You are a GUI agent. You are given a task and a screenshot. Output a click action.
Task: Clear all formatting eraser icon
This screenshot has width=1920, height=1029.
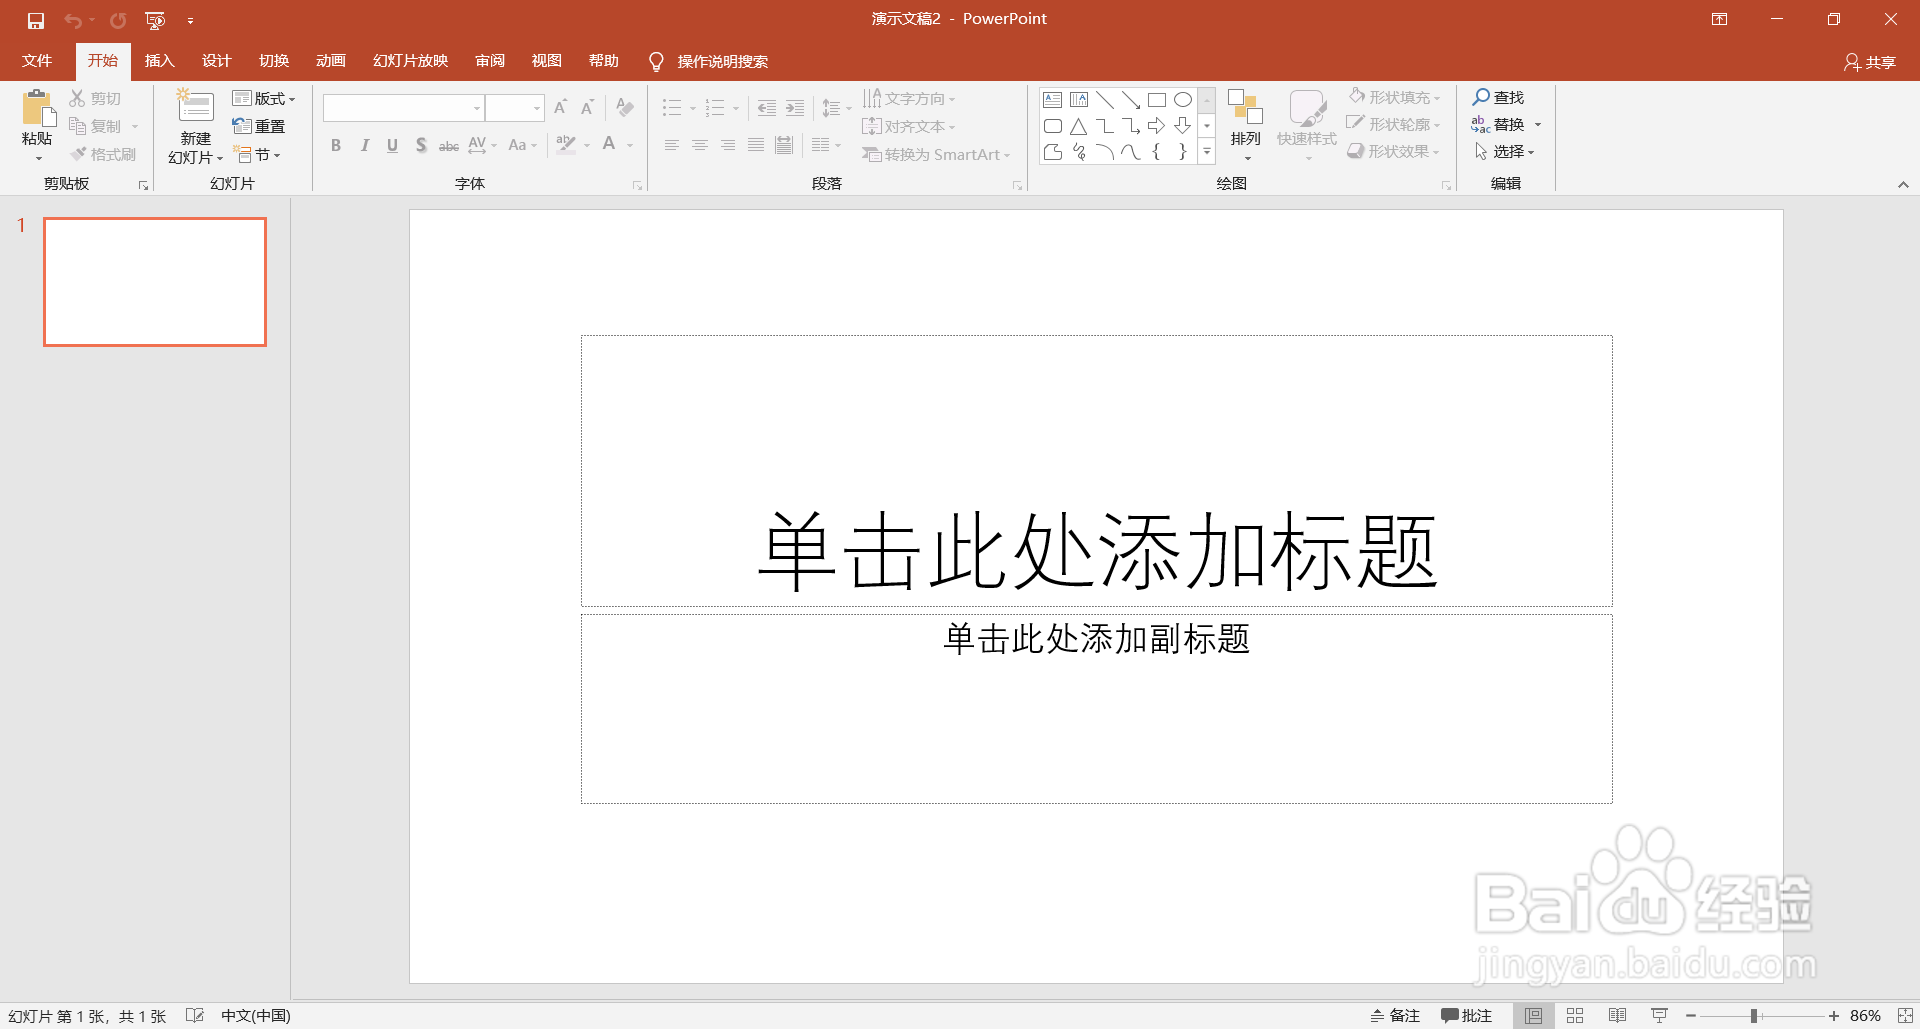click(625, 107)
